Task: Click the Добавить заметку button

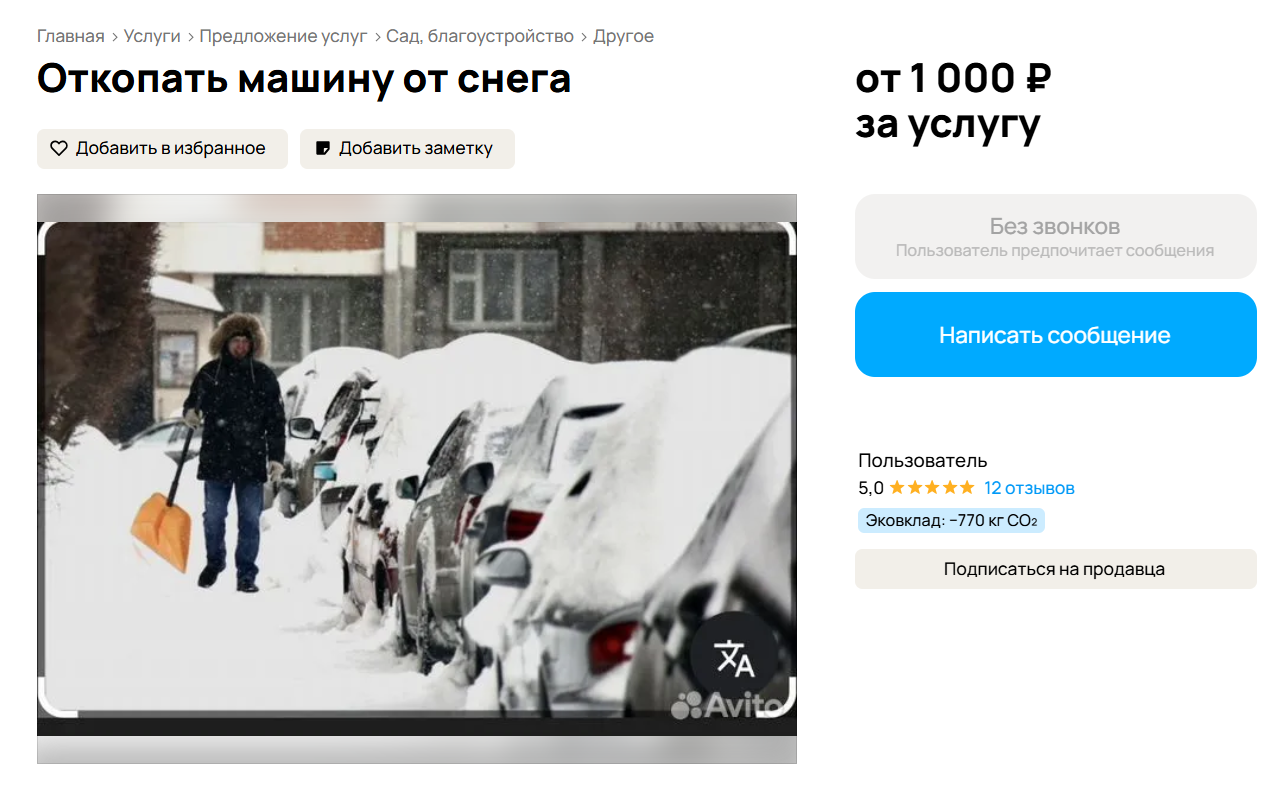Action: coord(407,149)
